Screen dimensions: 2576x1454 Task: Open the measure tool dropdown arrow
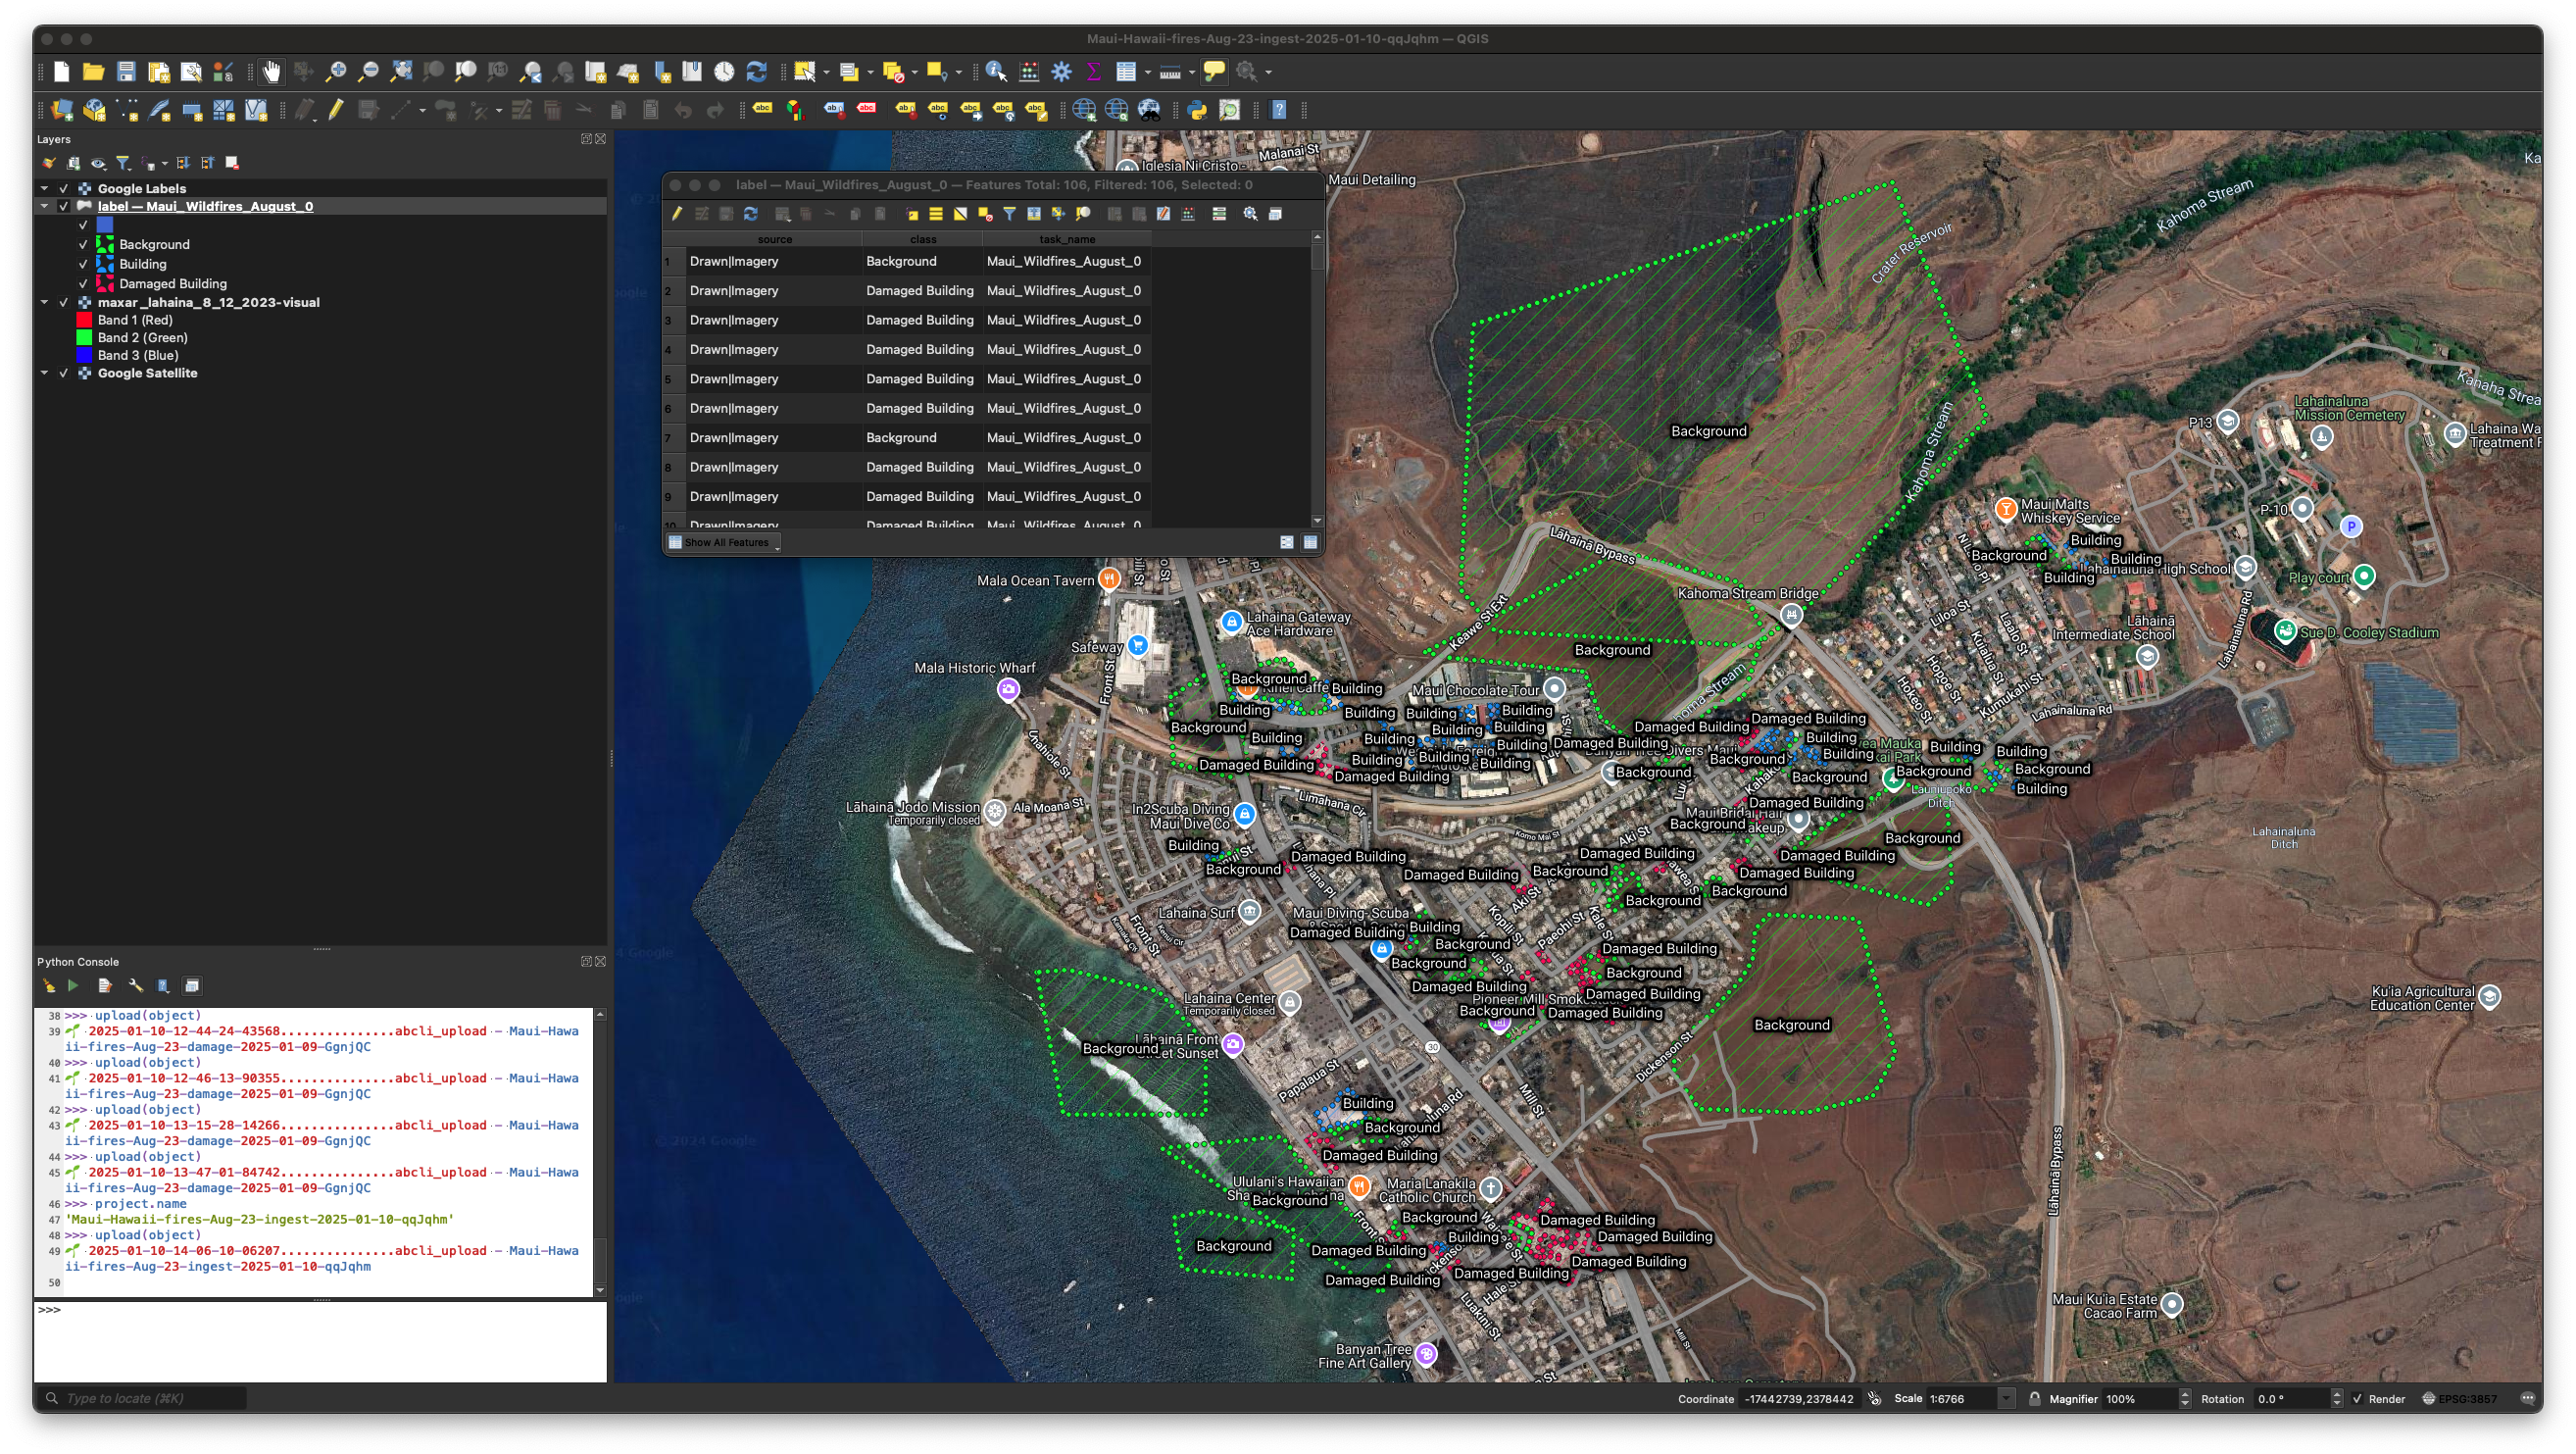1191,72
